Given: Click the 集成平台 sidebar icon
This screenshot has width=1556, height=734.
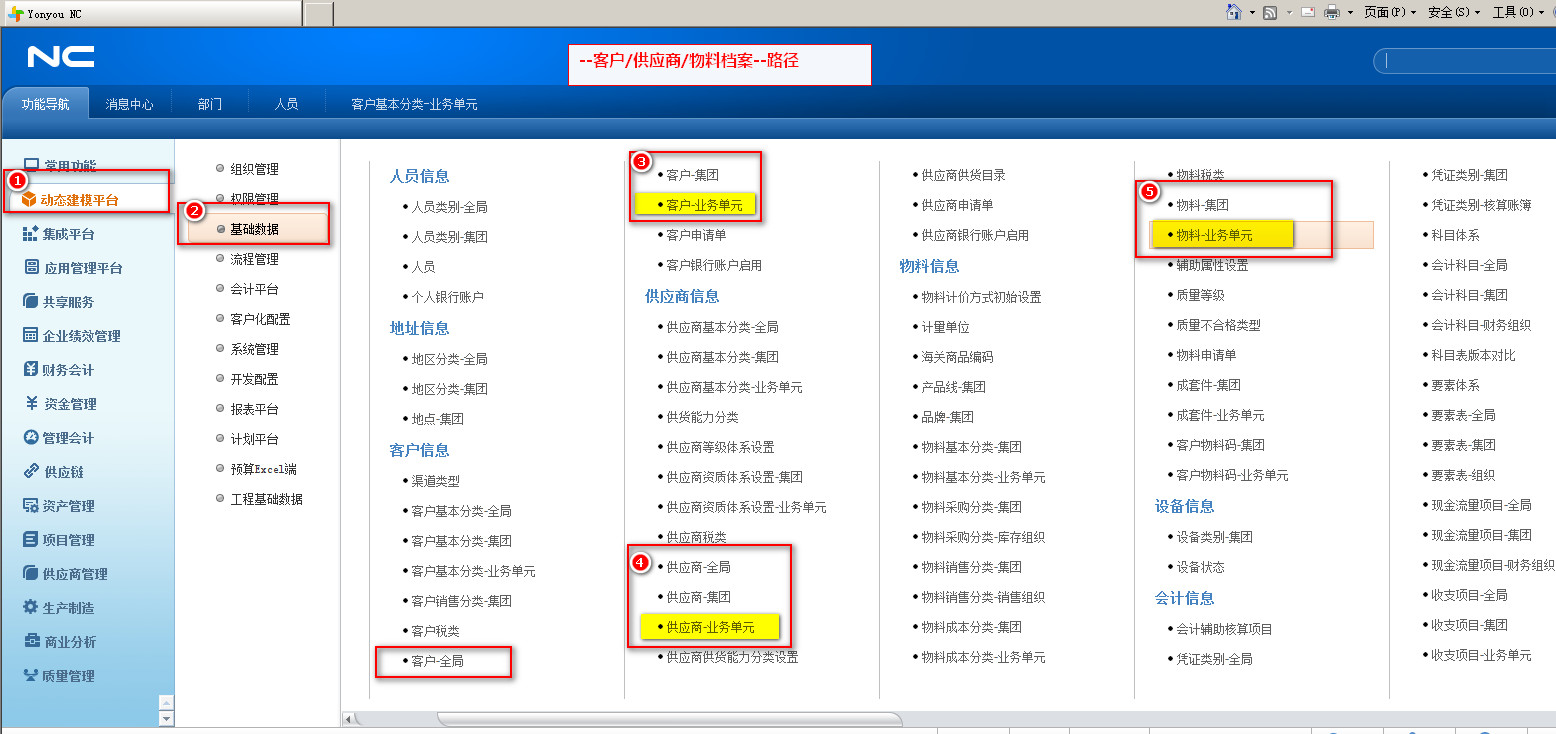Looking at the screenshot, I should [x=30, y=234].
